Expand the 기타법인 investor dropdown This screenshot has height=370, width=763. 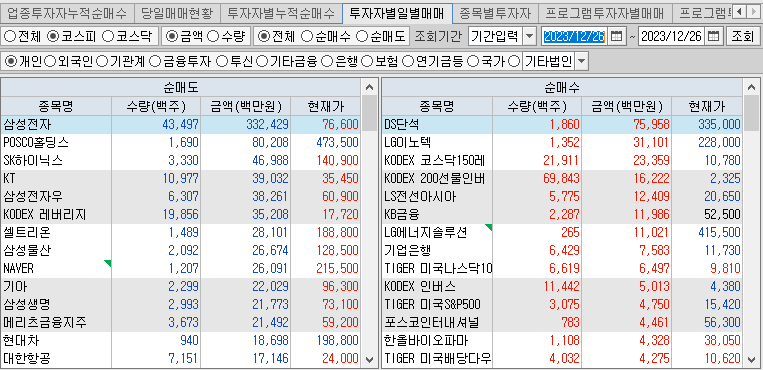tap(582, 62)
